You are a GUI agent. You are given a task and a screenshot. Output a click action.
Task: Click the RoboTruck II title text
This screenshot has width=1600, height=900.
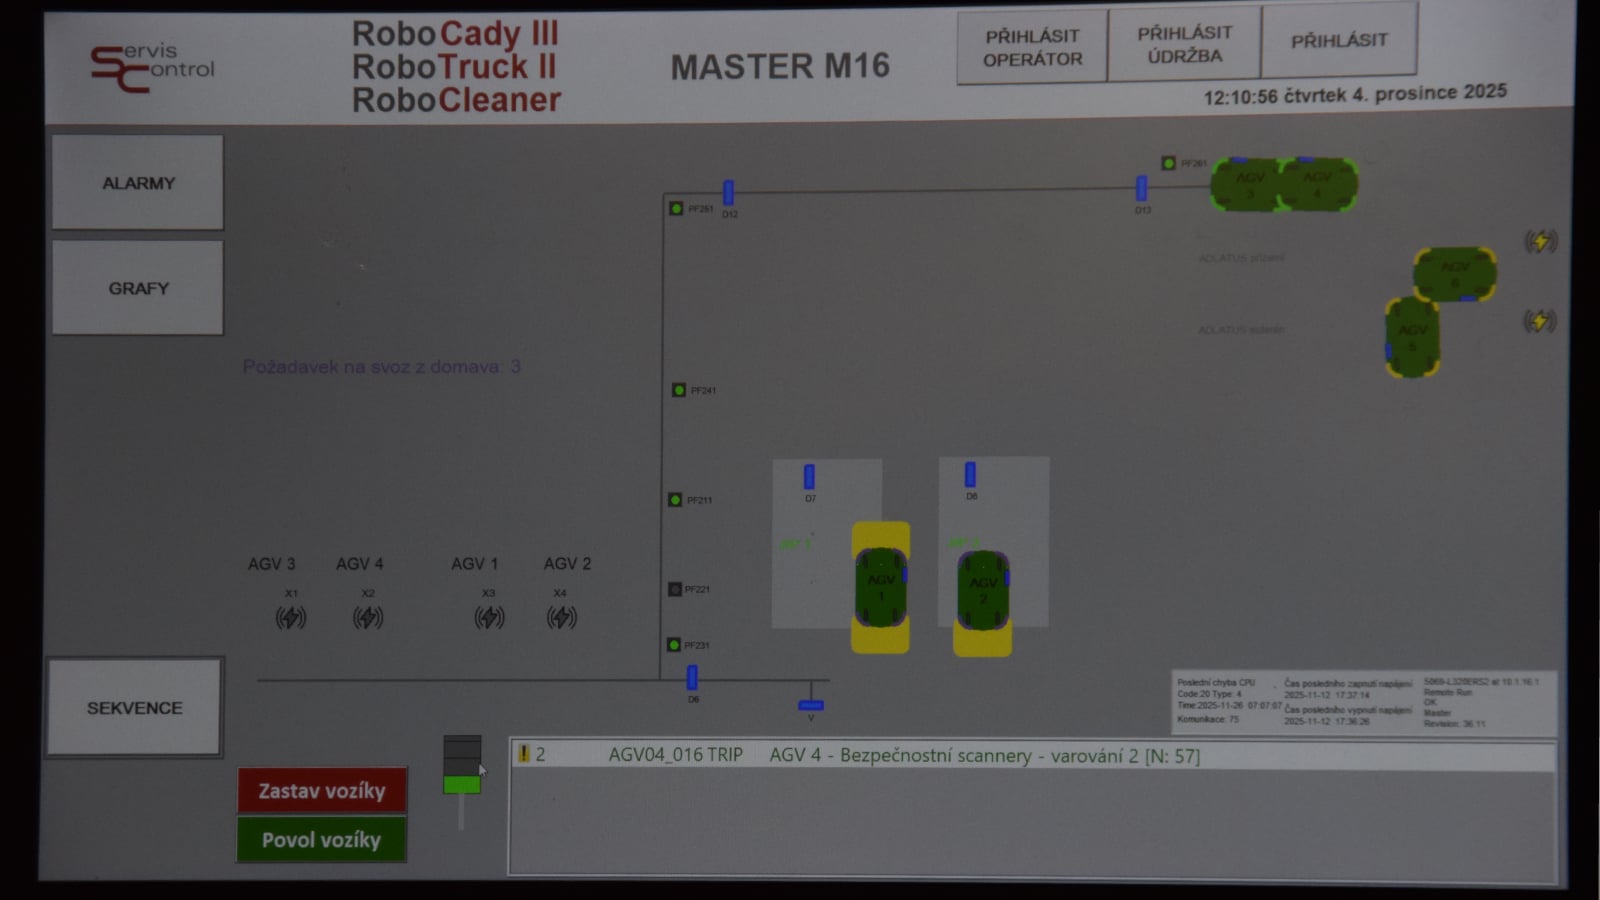click(454, 67)
